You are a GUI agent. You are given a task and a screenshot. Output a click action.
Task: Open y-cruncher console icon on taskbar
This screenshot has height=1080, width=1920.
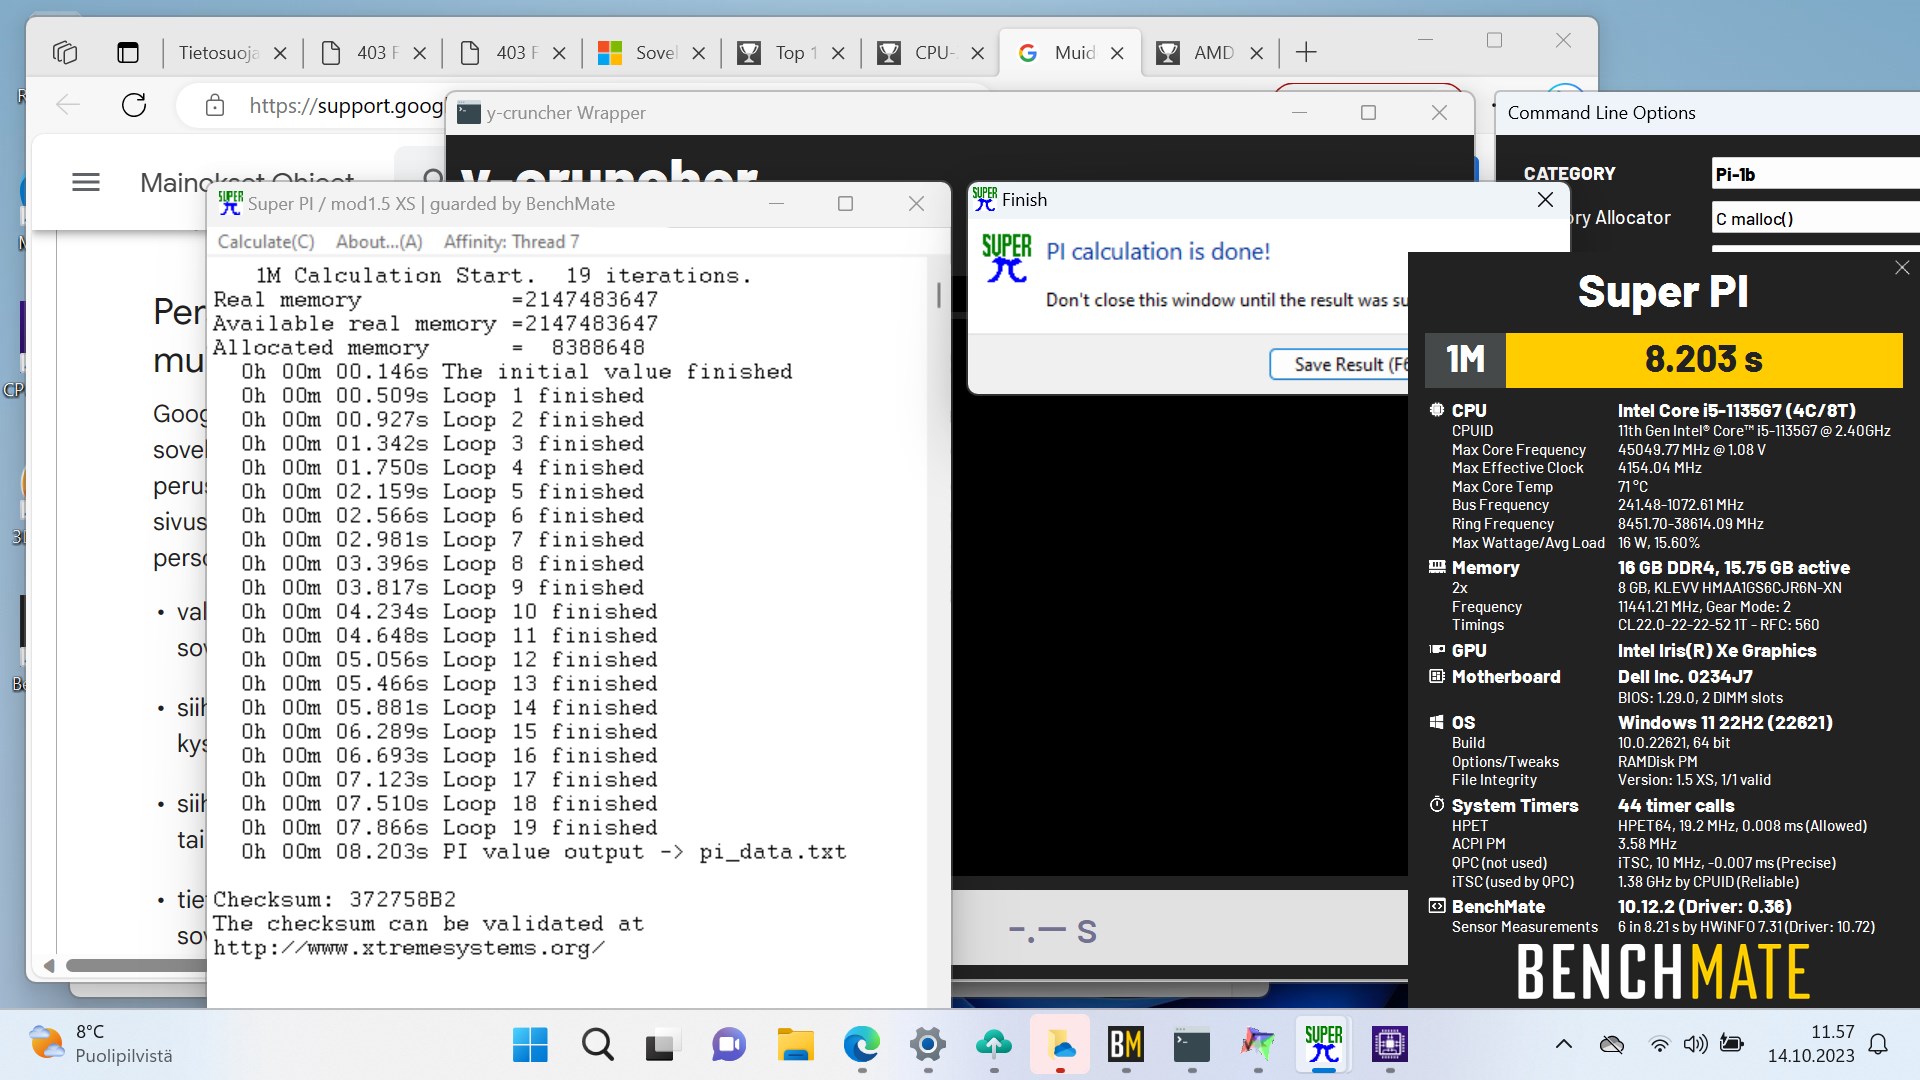[x=1191, y=1045]
